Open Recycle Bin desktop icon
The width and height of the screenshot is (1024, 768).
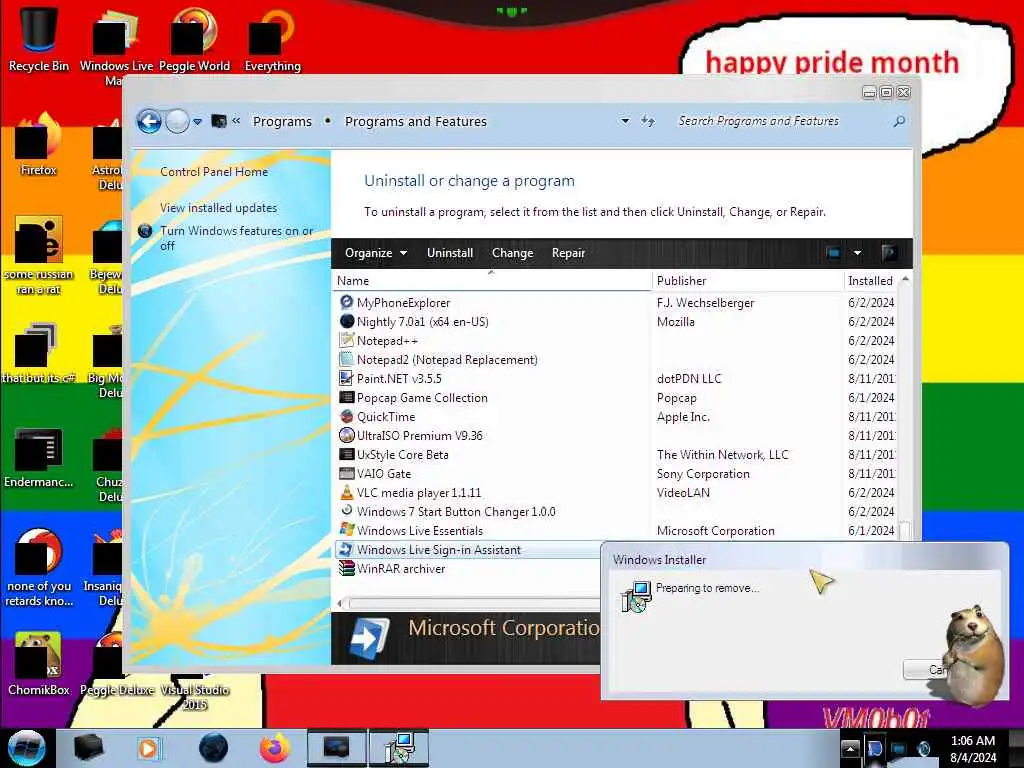(x=39, y=38)
